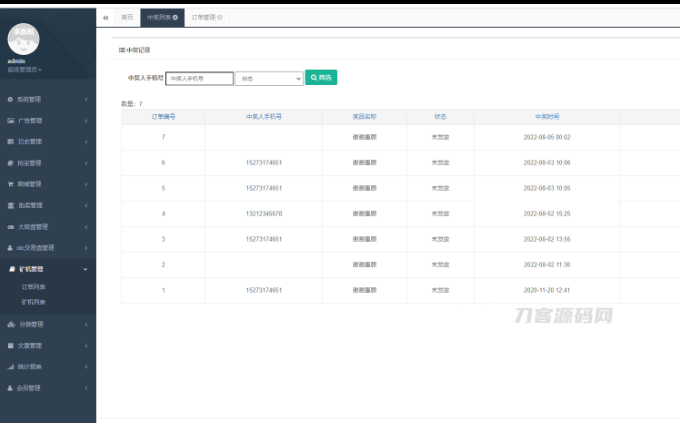Viewport: 680px width, 423px height.
Task: Collapse 矿机管理 using its down chevron
Action: click(x=85, y=269)
